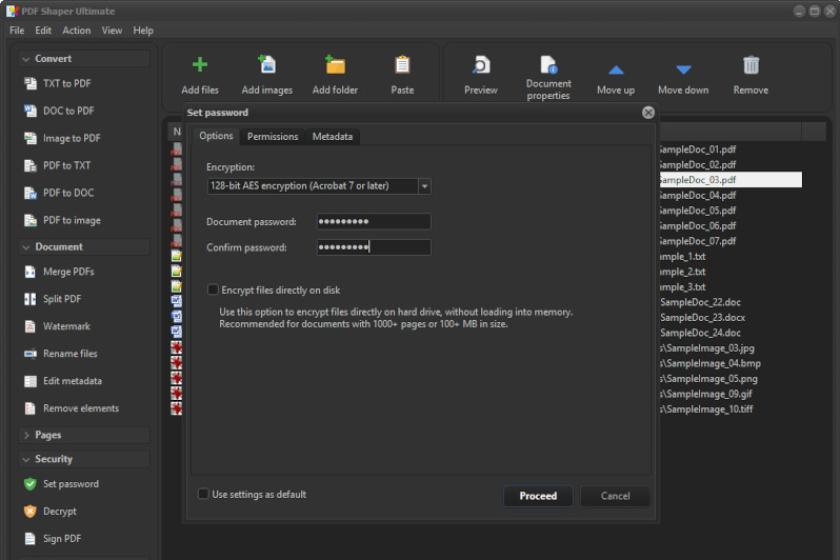Image resolution: width=840 pixels, height=560 pixels.
Task: Click the Cancel button
Action: pos(615,496)
